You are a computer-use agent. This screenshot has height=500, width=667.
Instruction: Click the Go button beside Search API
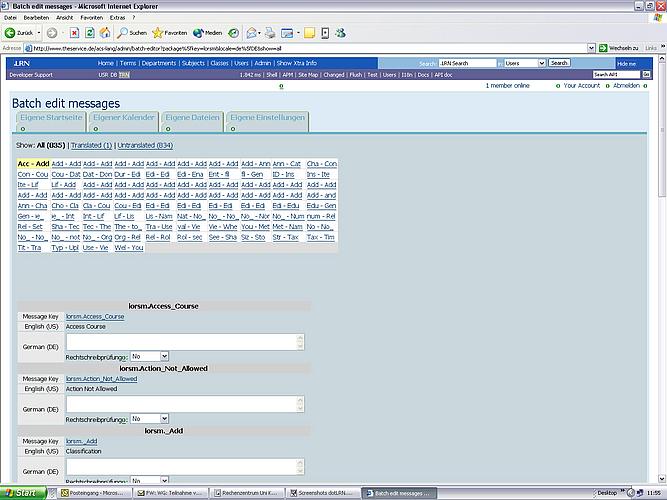click(x=646, y=74)
